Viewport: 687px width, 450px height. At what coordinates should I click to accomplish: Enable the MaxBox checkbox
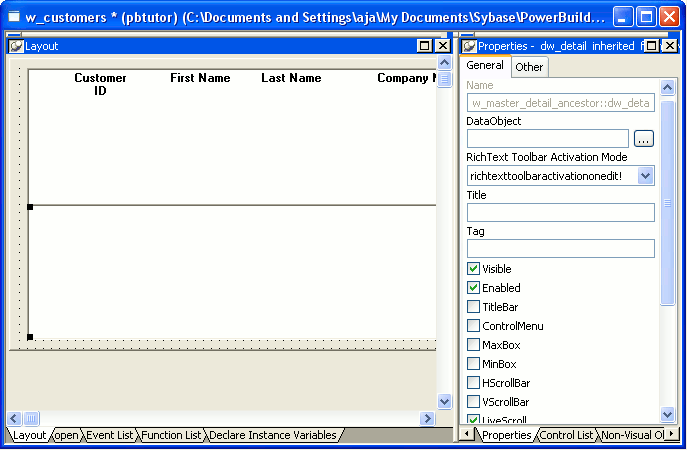[473, 345]
